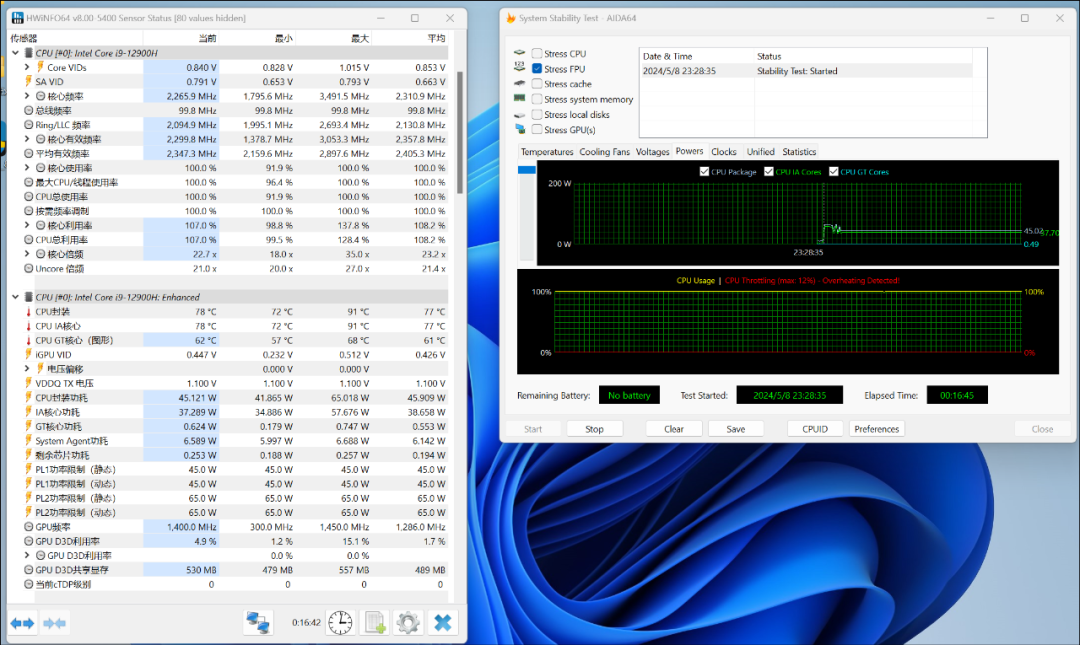Viewport: 1080px width, 645px height.
Task: Open the Cooling Fans tab
Action: point(604,152)
